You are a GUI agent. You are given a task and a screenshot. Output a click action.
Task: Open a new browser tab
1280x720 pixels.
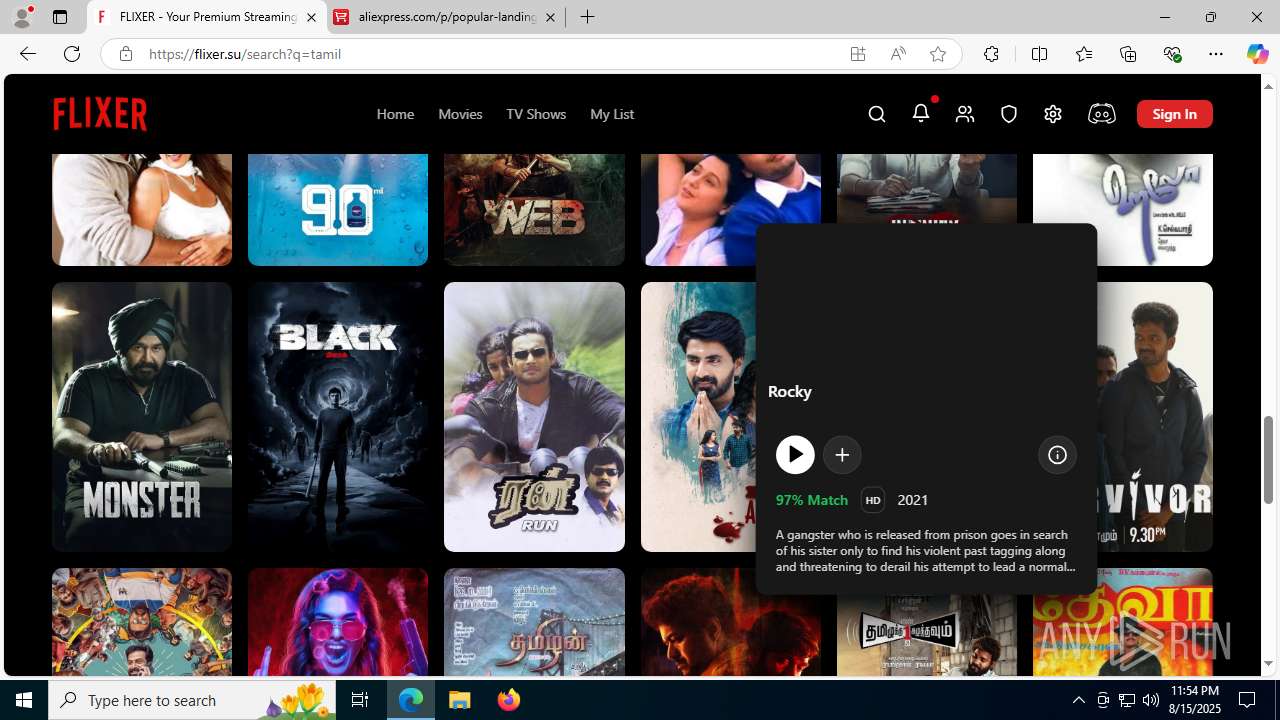(x=588, y=17)
